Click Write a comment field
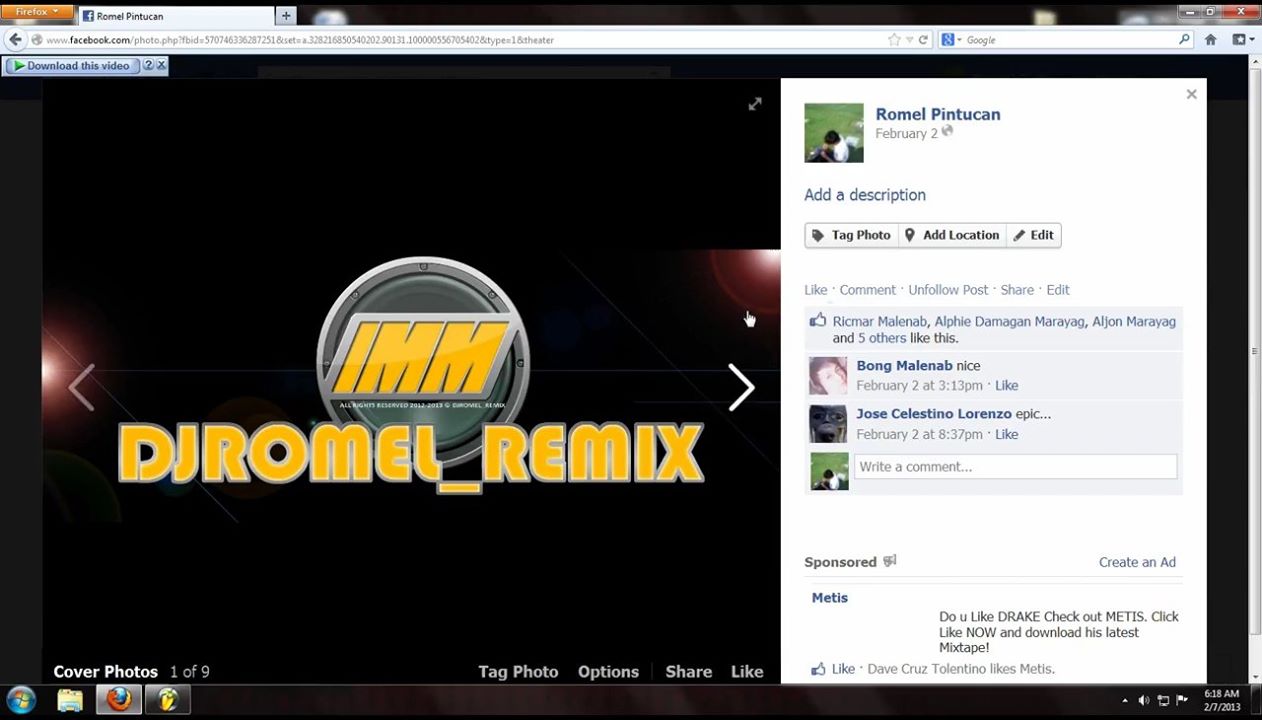The height and width of the screenshot is (720, 1262). pos(1015,467)
